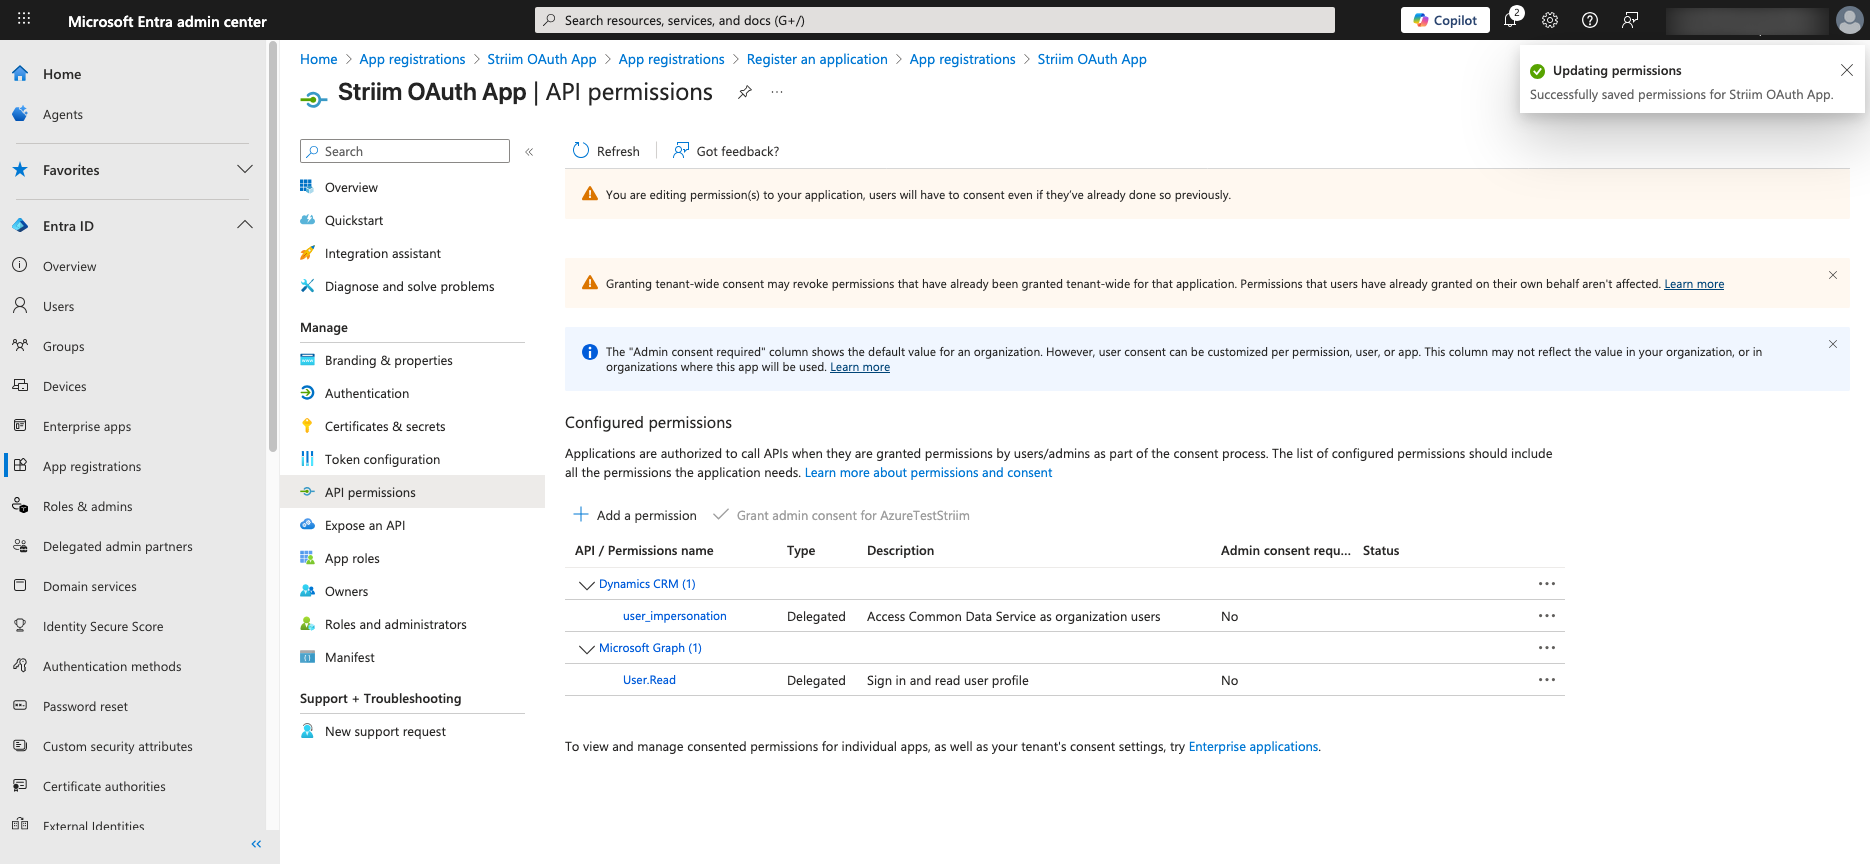This screenshot has width=1870, height=864.
Task: Dismiss the Admin consent required info banner
Action: coord(1833,344)
